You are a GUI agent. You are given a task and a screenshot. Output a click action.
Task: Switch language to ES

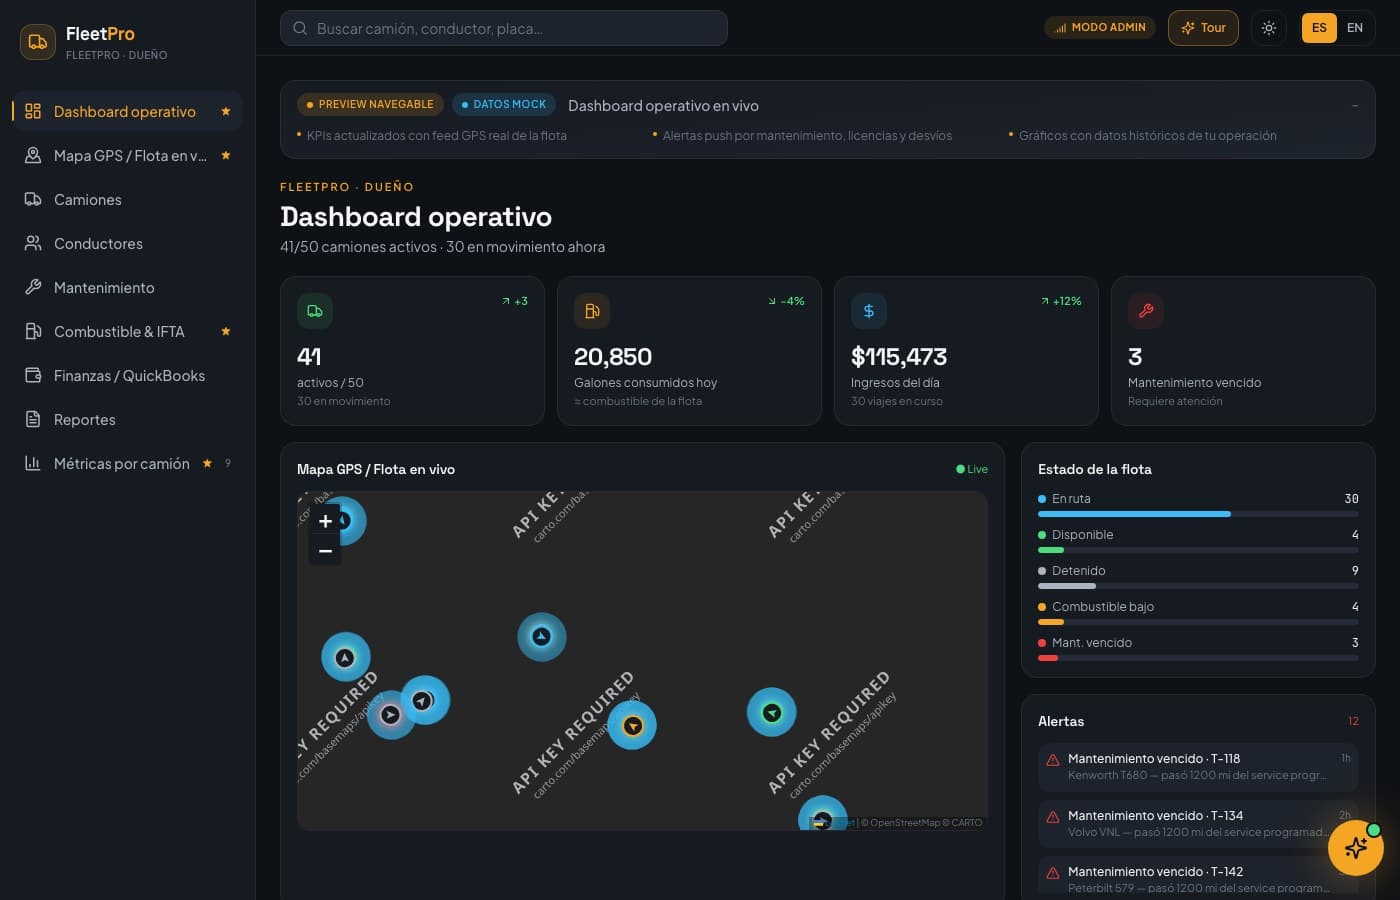1319,28
